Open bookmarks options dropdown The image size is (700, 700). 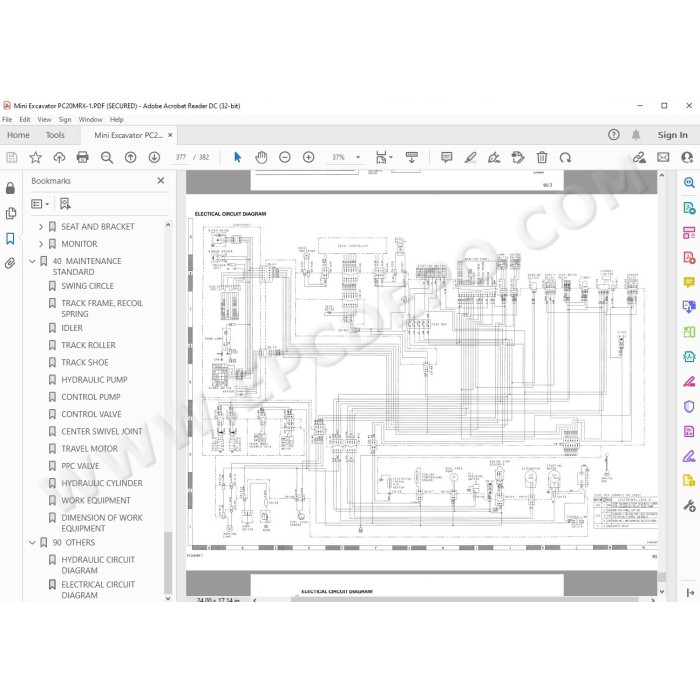[x=40, y=204]
